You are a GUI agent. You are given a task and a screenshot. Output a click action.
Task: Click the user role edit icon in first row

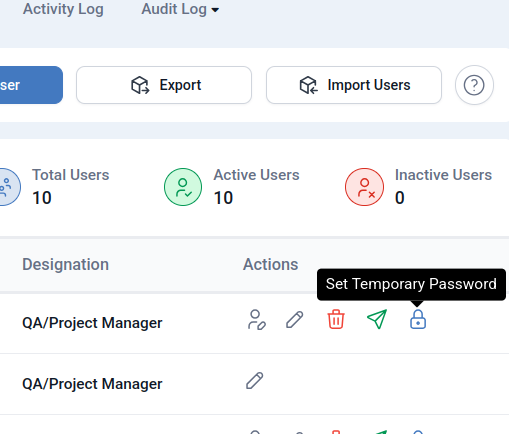point(256,320)
